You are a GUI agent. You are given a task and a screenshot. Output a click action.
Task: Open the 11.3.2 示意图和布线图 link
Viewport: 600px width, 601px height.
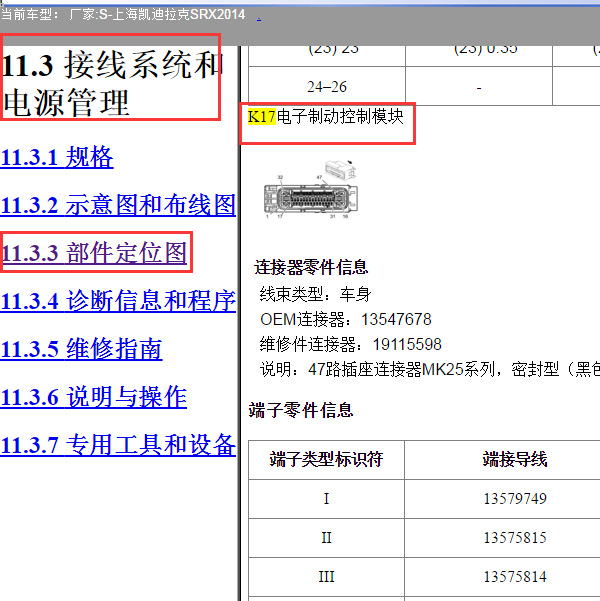pyautogui.click(x=118, y=205)
